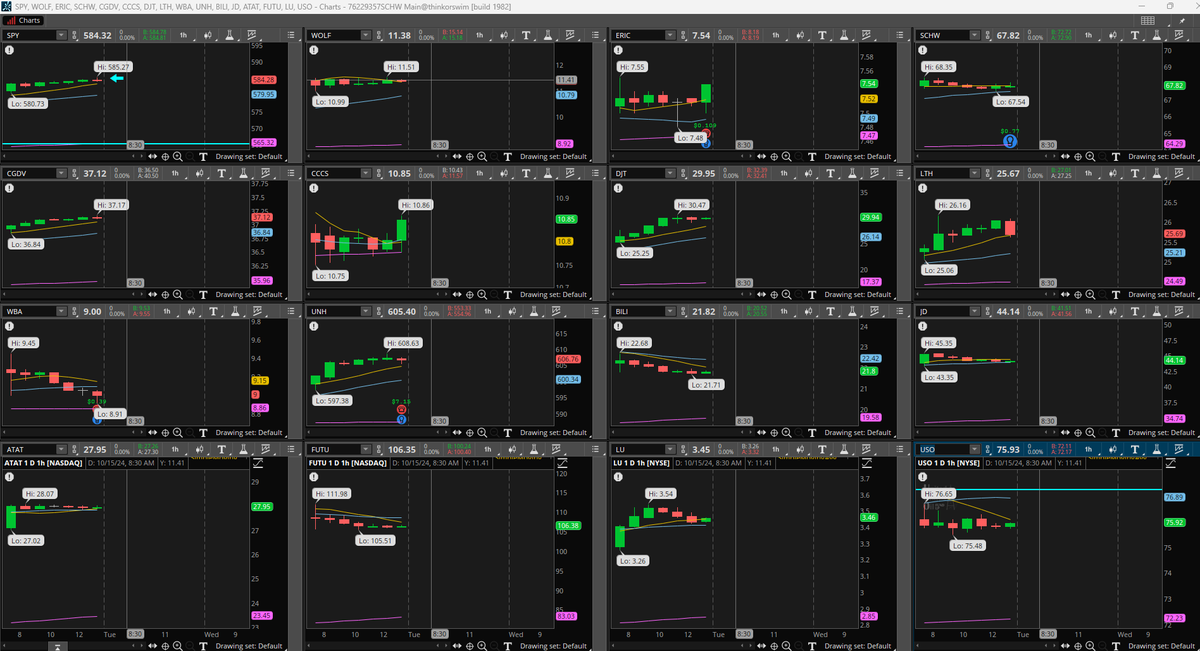Click last price 44.14 in JD header
The width and height of the screenshot is (1200, 651).
tap(1008, 311)
